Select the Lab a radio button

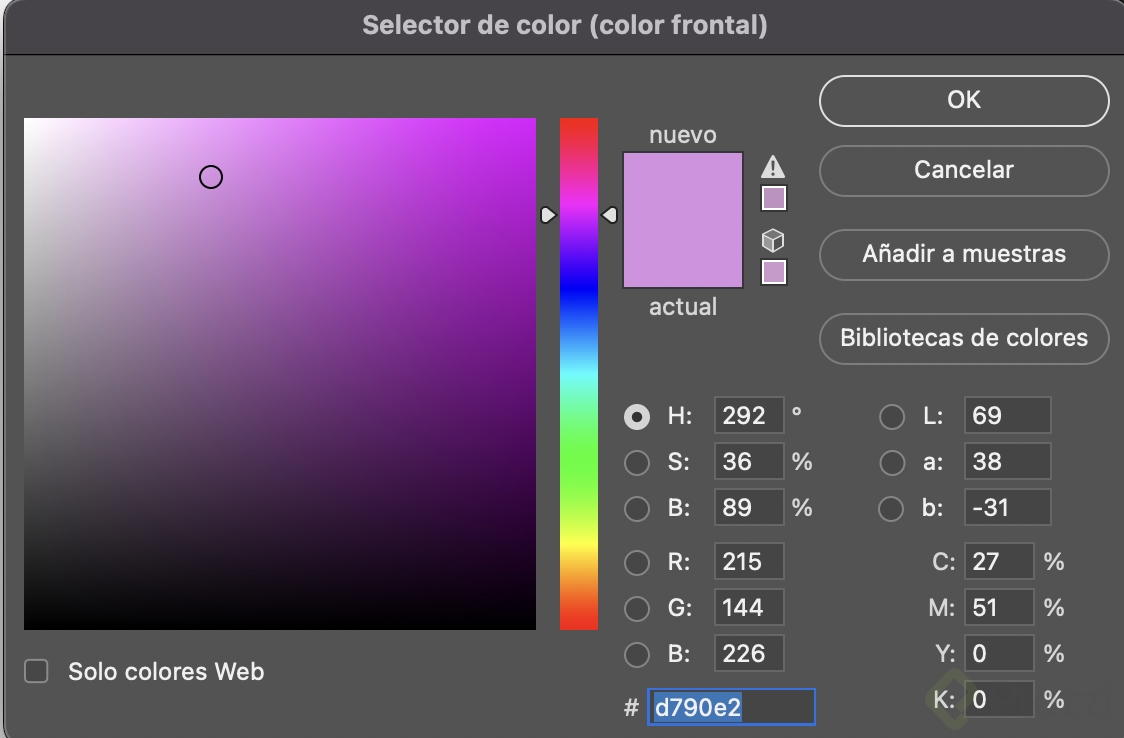891,463
